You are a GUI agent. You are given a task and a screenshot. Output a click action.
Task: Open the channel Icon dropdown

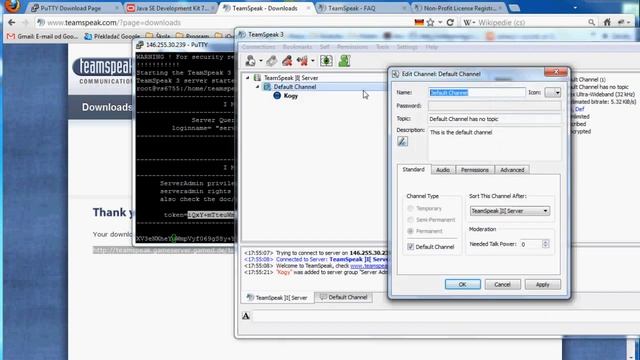coord(553,93)
